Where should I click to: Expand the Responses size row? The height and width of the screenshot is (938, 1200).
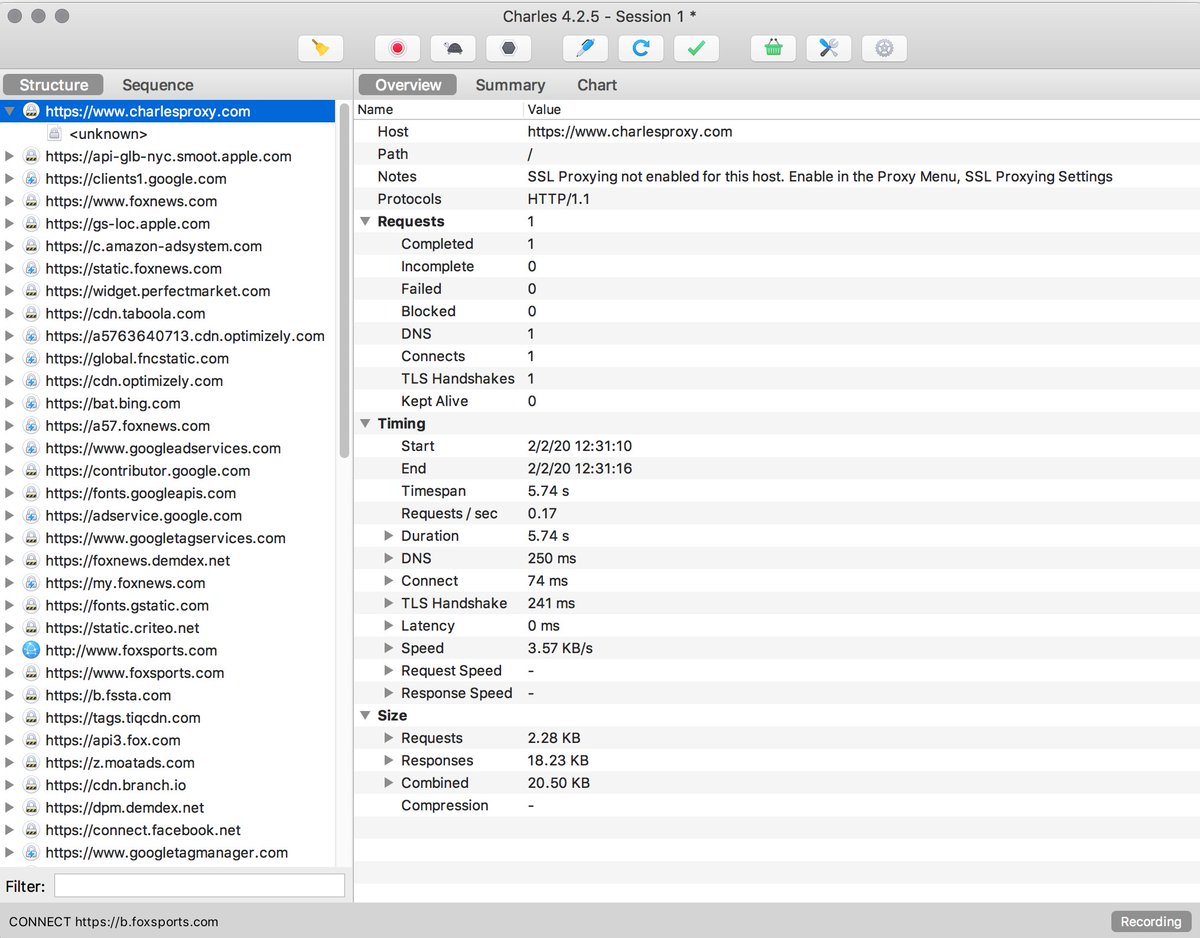[x=390, y=760]
